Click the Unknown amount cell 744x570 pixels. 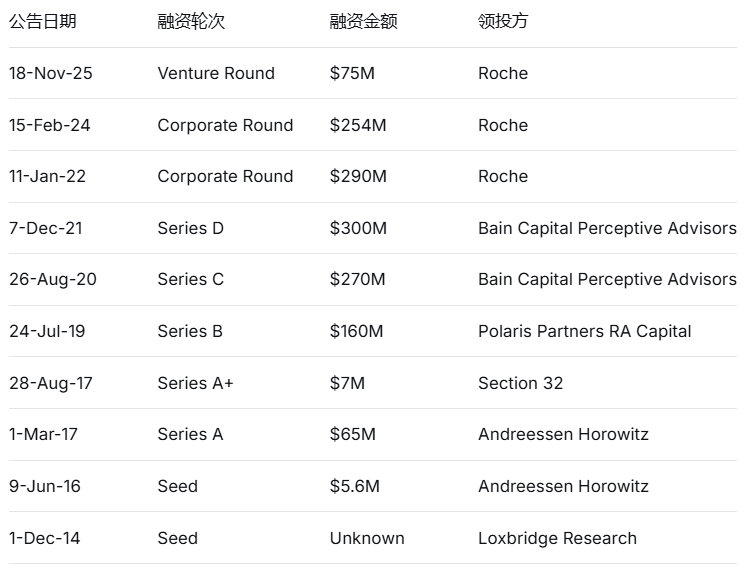pos(367,538)
